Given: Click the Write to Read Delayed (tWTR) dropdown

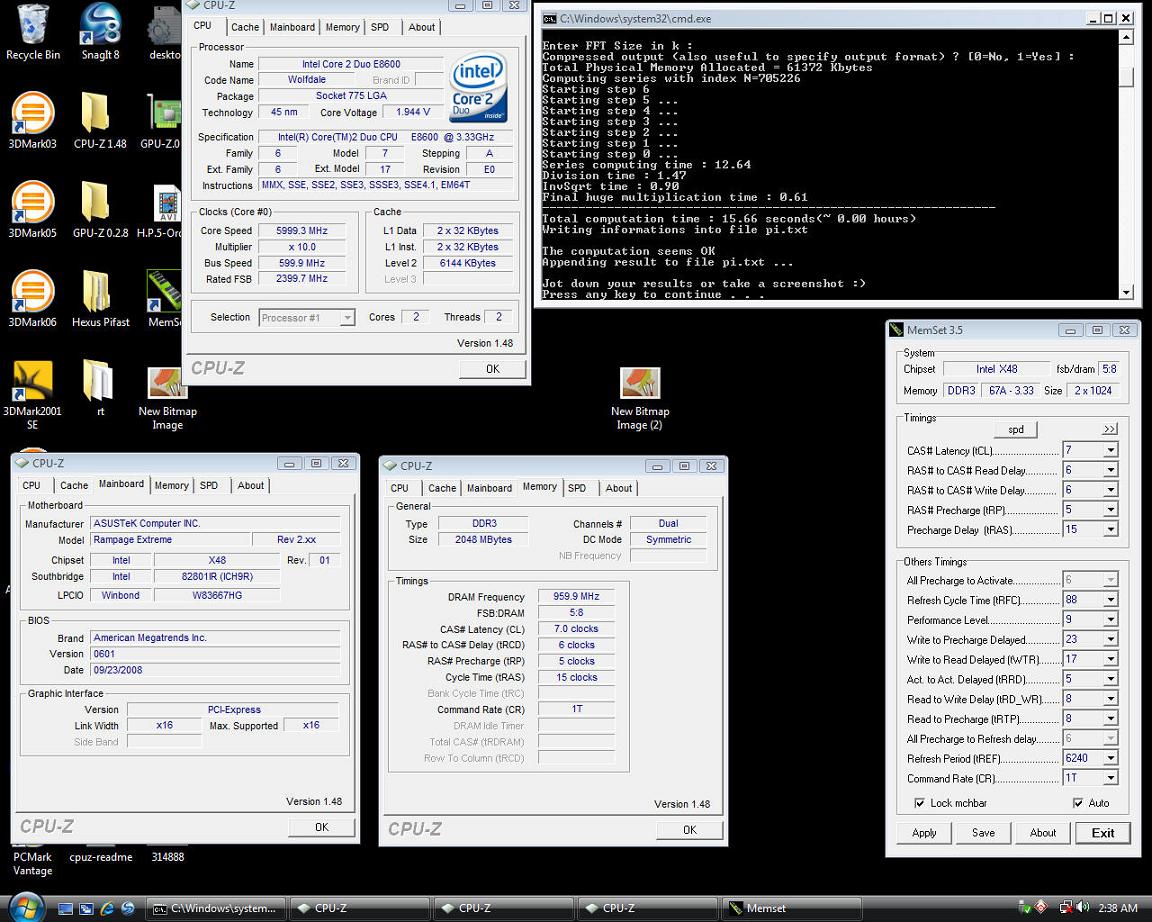Looking at the screenshot, I should coord(1111,659).
